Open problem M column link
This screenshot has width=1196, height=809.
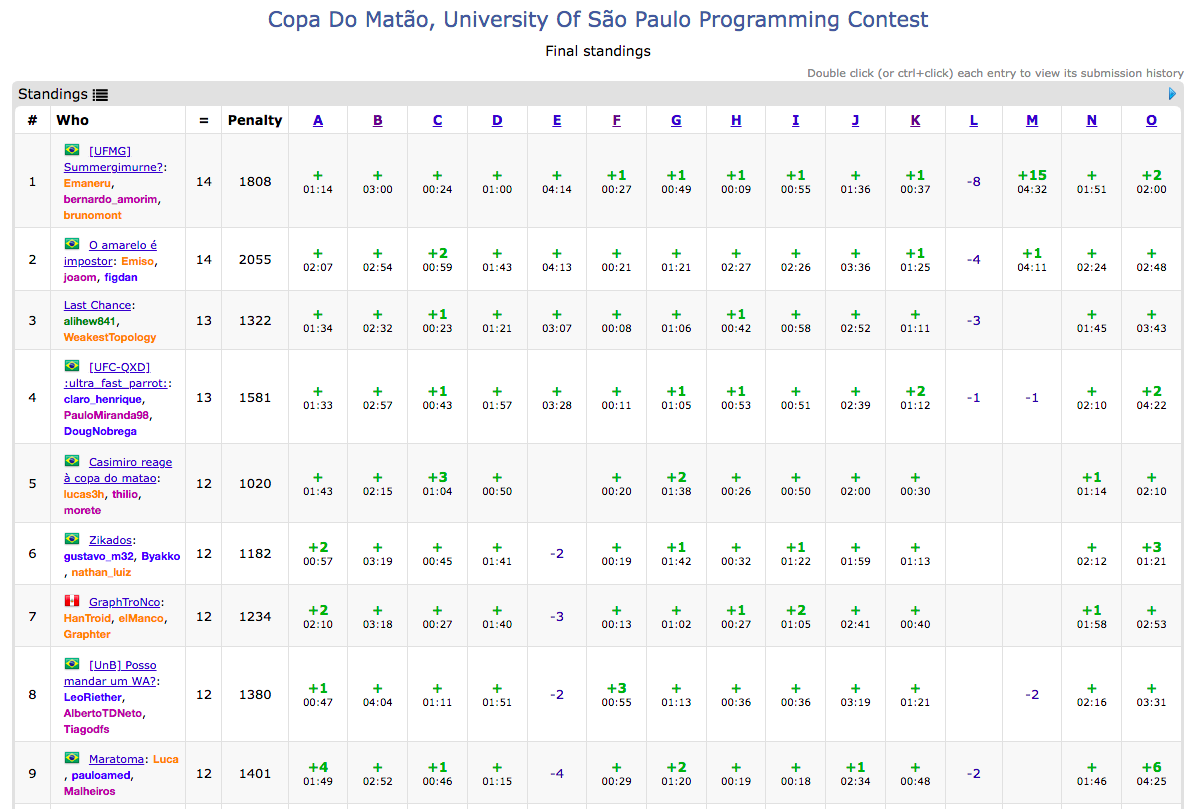tap(1032, 120)
